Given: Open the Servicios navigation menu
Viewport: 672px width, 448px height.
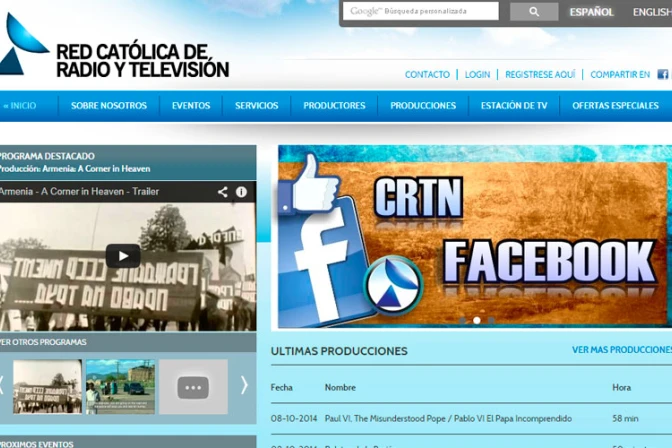Looking at the screenshot, I should pos(257,106).
